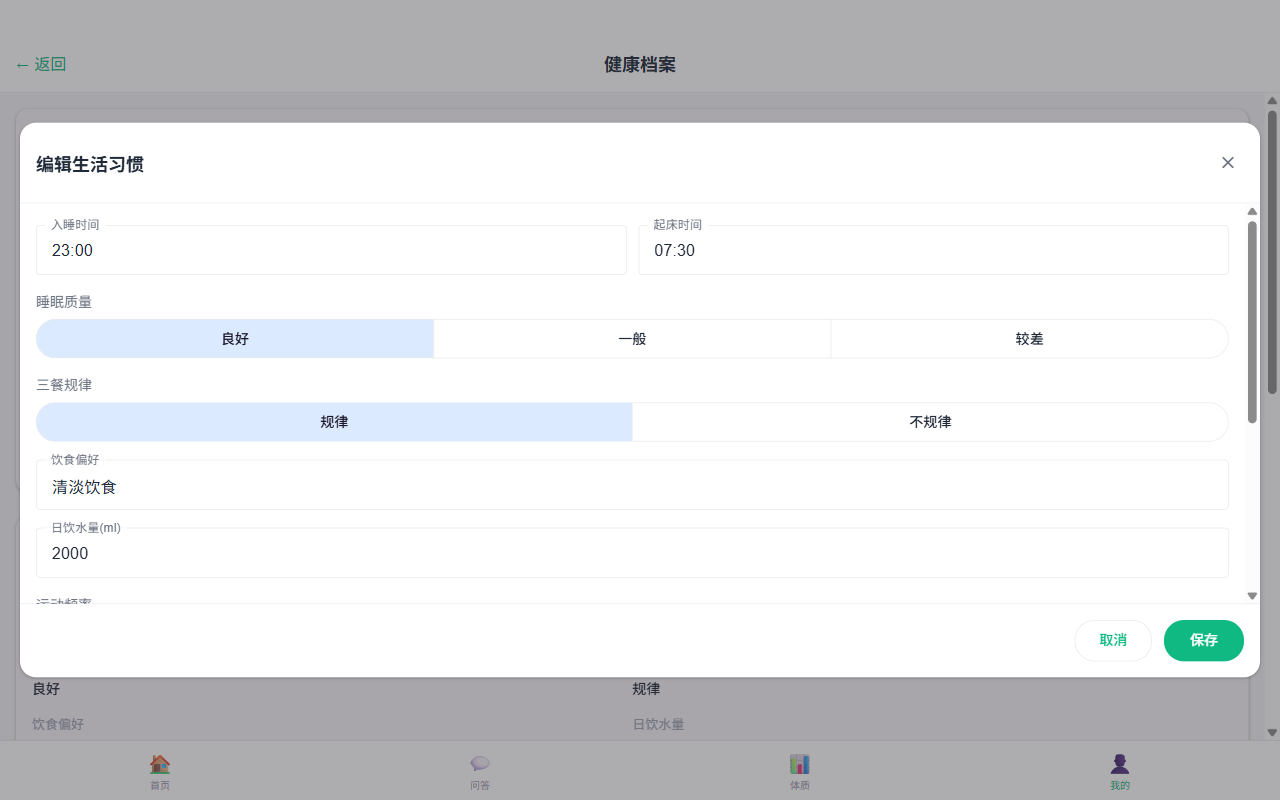Choose 规律 for 三餐规律
Screen dimensions: 1280x800
click(334, 422)
